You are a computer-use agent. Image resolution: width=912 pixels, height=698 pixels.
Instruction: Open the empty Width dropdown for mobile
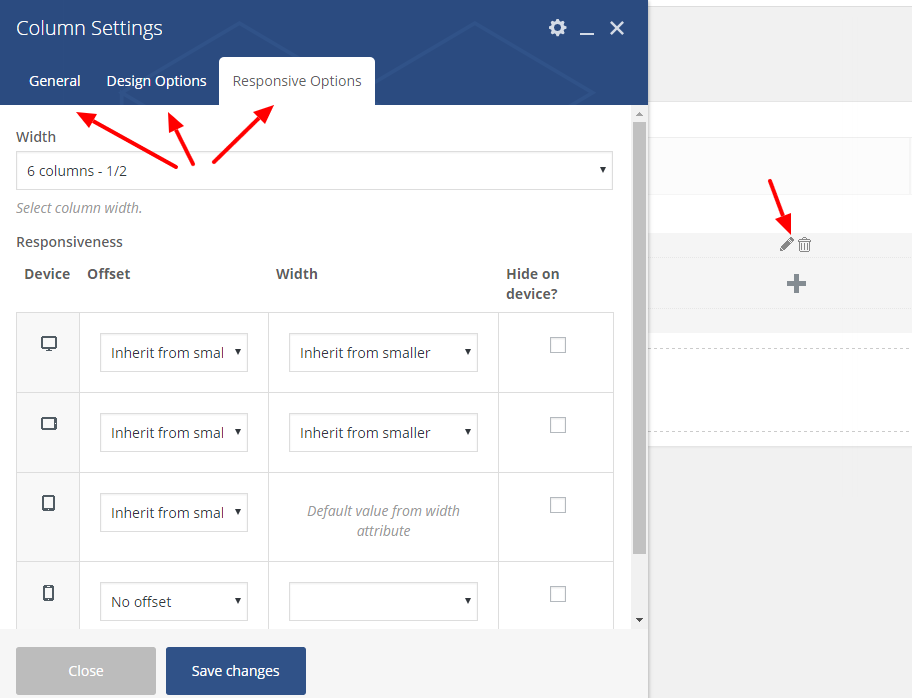coord(383,601)
